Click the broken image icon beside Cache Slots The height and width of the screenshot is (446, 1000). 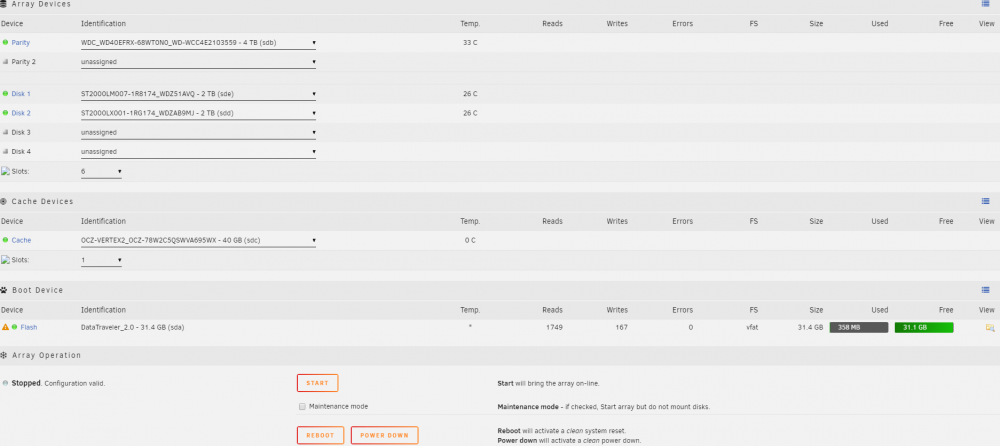pos(5,260)
